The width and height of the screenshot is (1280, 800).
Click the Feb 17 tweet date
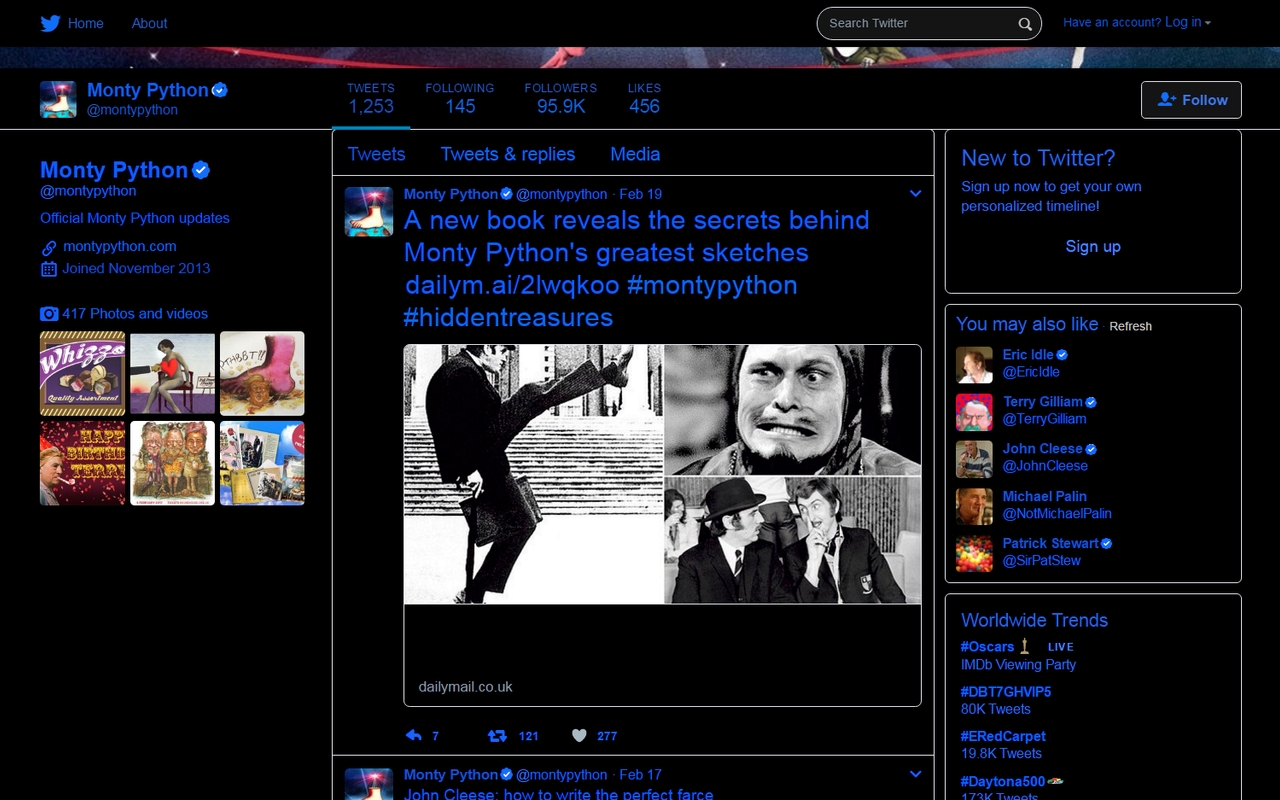pos(640,774)
